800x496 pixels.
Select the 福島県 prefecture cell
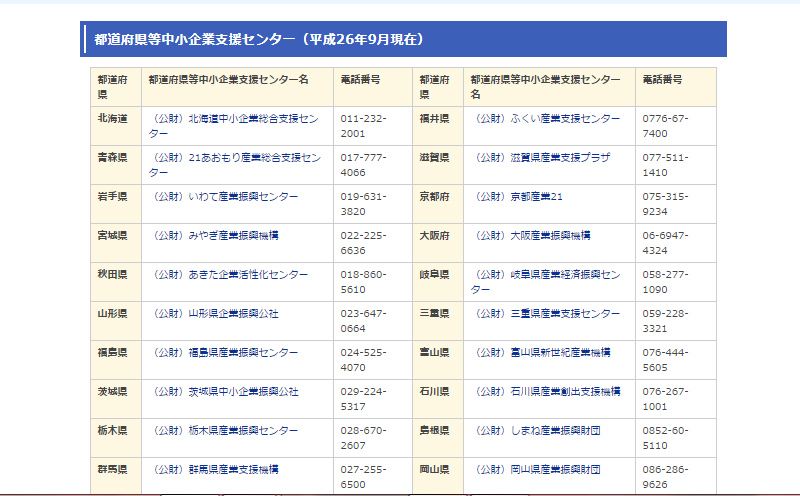pos(116,360)
